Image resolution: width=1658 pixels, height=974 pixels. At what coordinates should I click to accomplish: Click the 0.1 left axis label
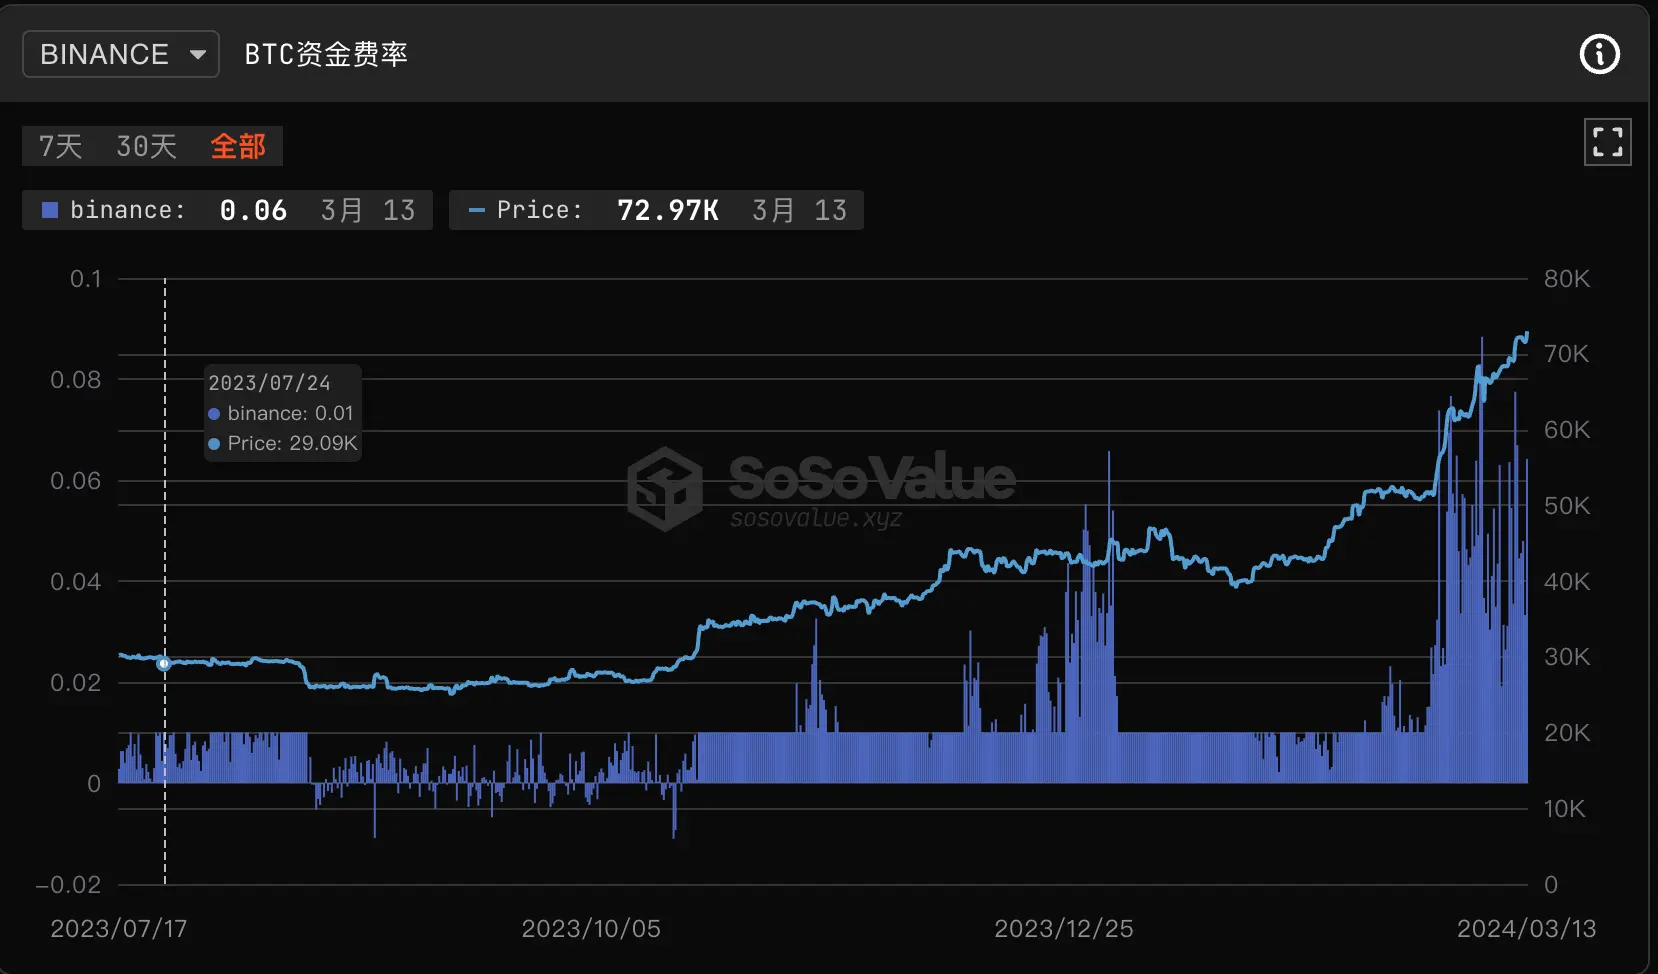(x=86, y=279)
